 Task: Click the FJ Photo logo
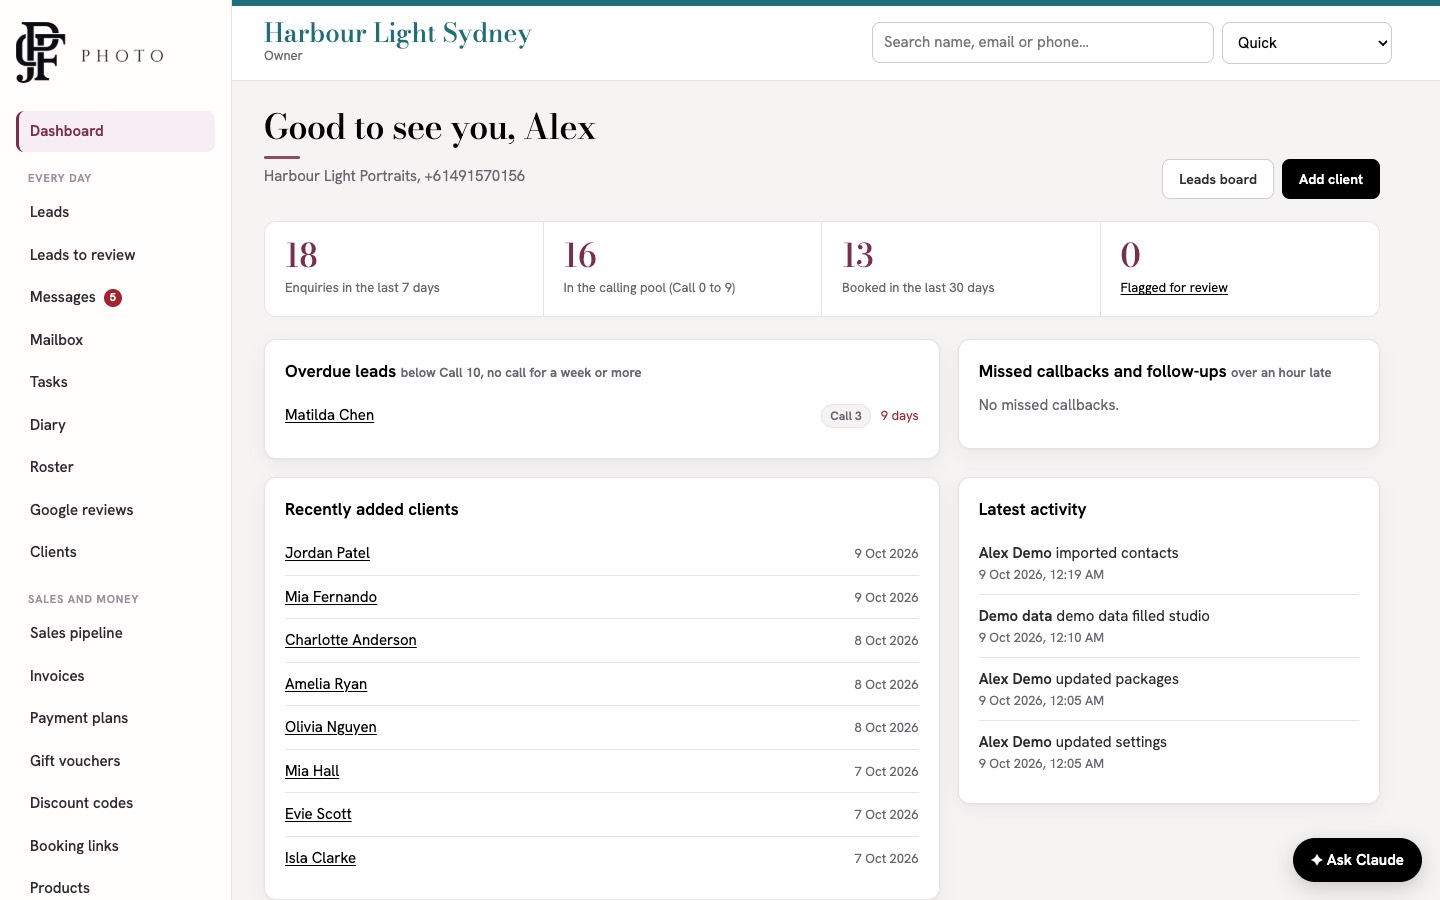click(x=90, y=53)
